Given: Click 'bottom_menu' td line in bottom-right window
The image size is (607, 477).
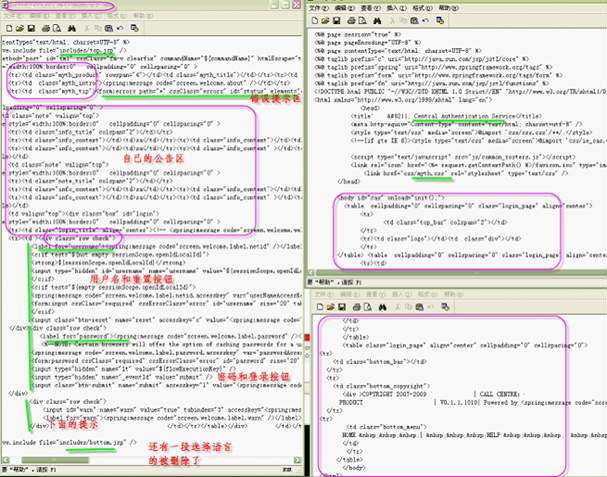Looking at the screenshot, I should coord(387,427).
